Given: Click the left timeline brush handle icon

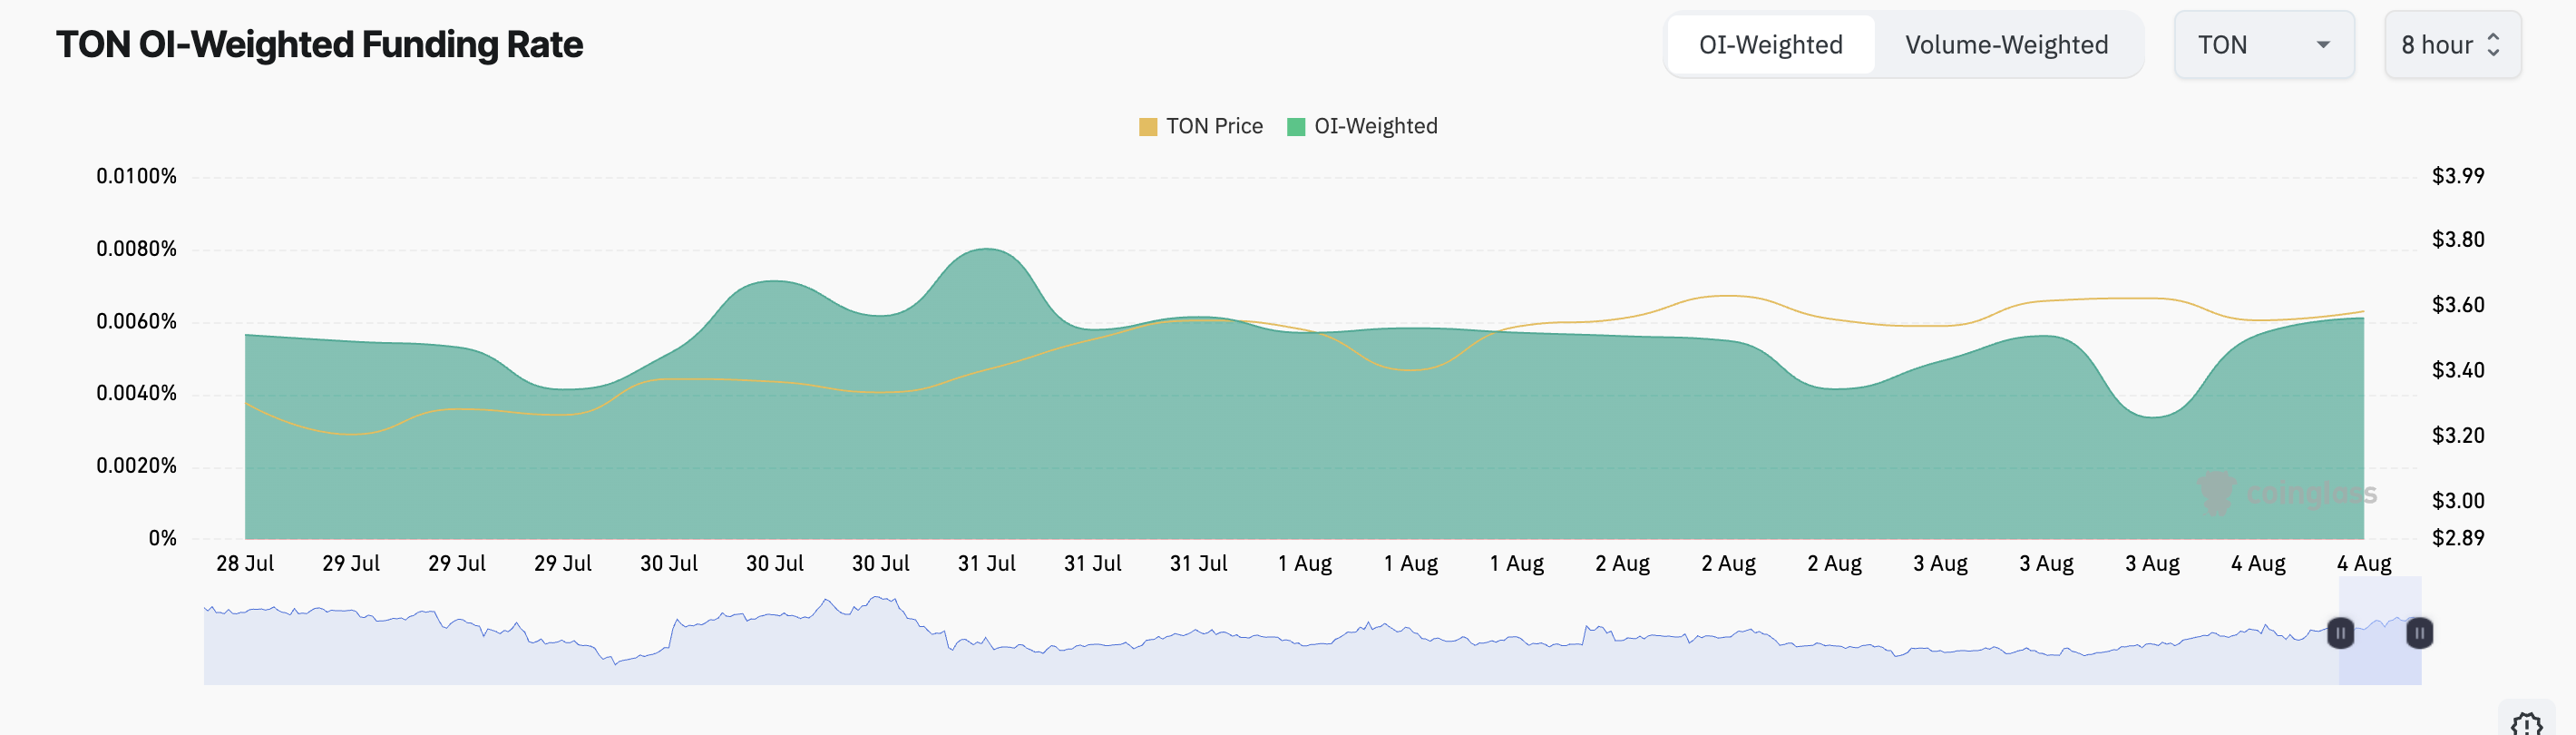Looking at the screenshot, I should coord(2340,633).
